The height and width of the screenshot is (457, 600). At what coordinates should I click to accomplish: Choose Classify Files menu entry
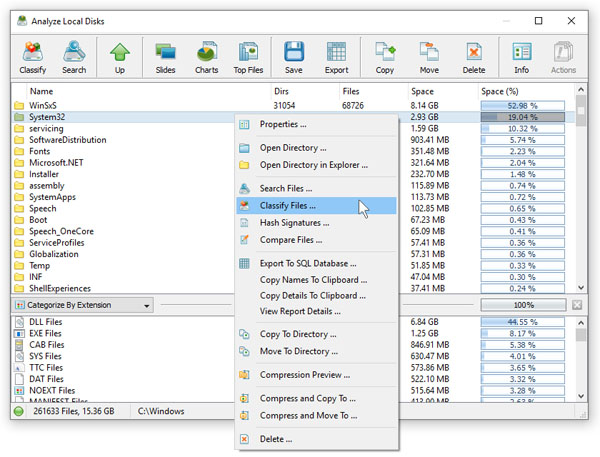point(316,206)
